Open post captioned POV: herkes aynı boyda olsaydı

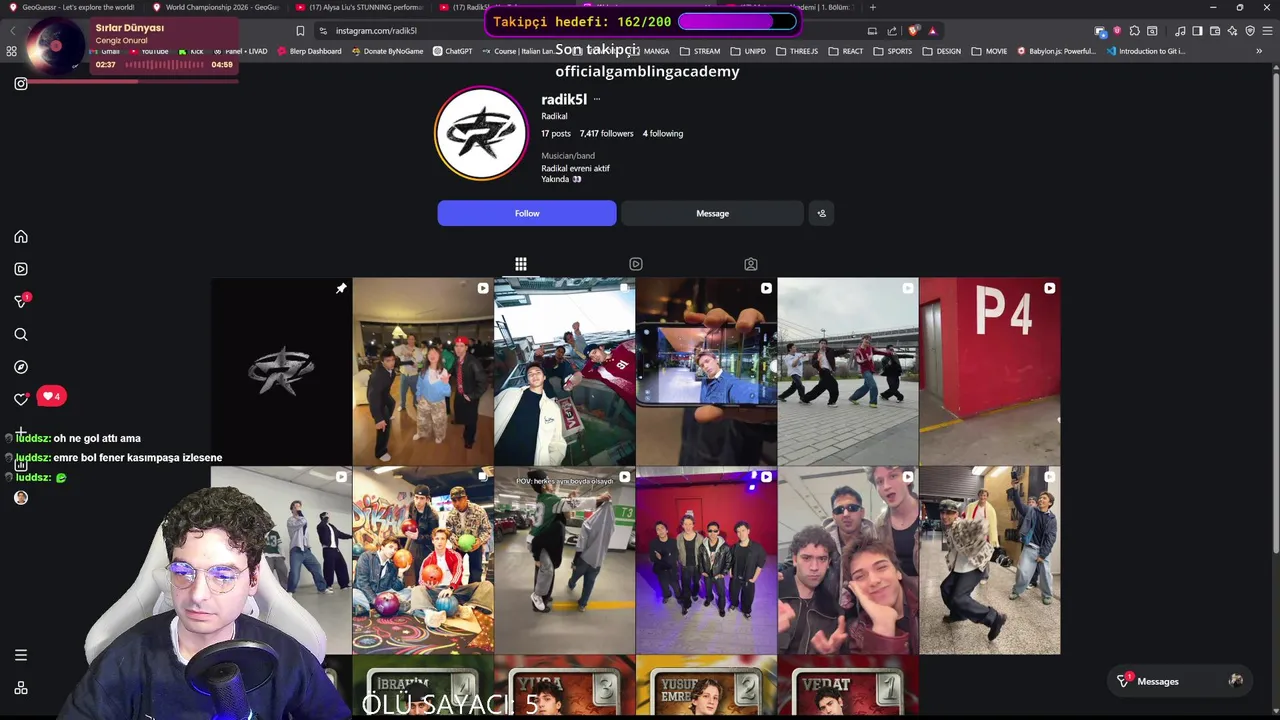coord(564,560)
